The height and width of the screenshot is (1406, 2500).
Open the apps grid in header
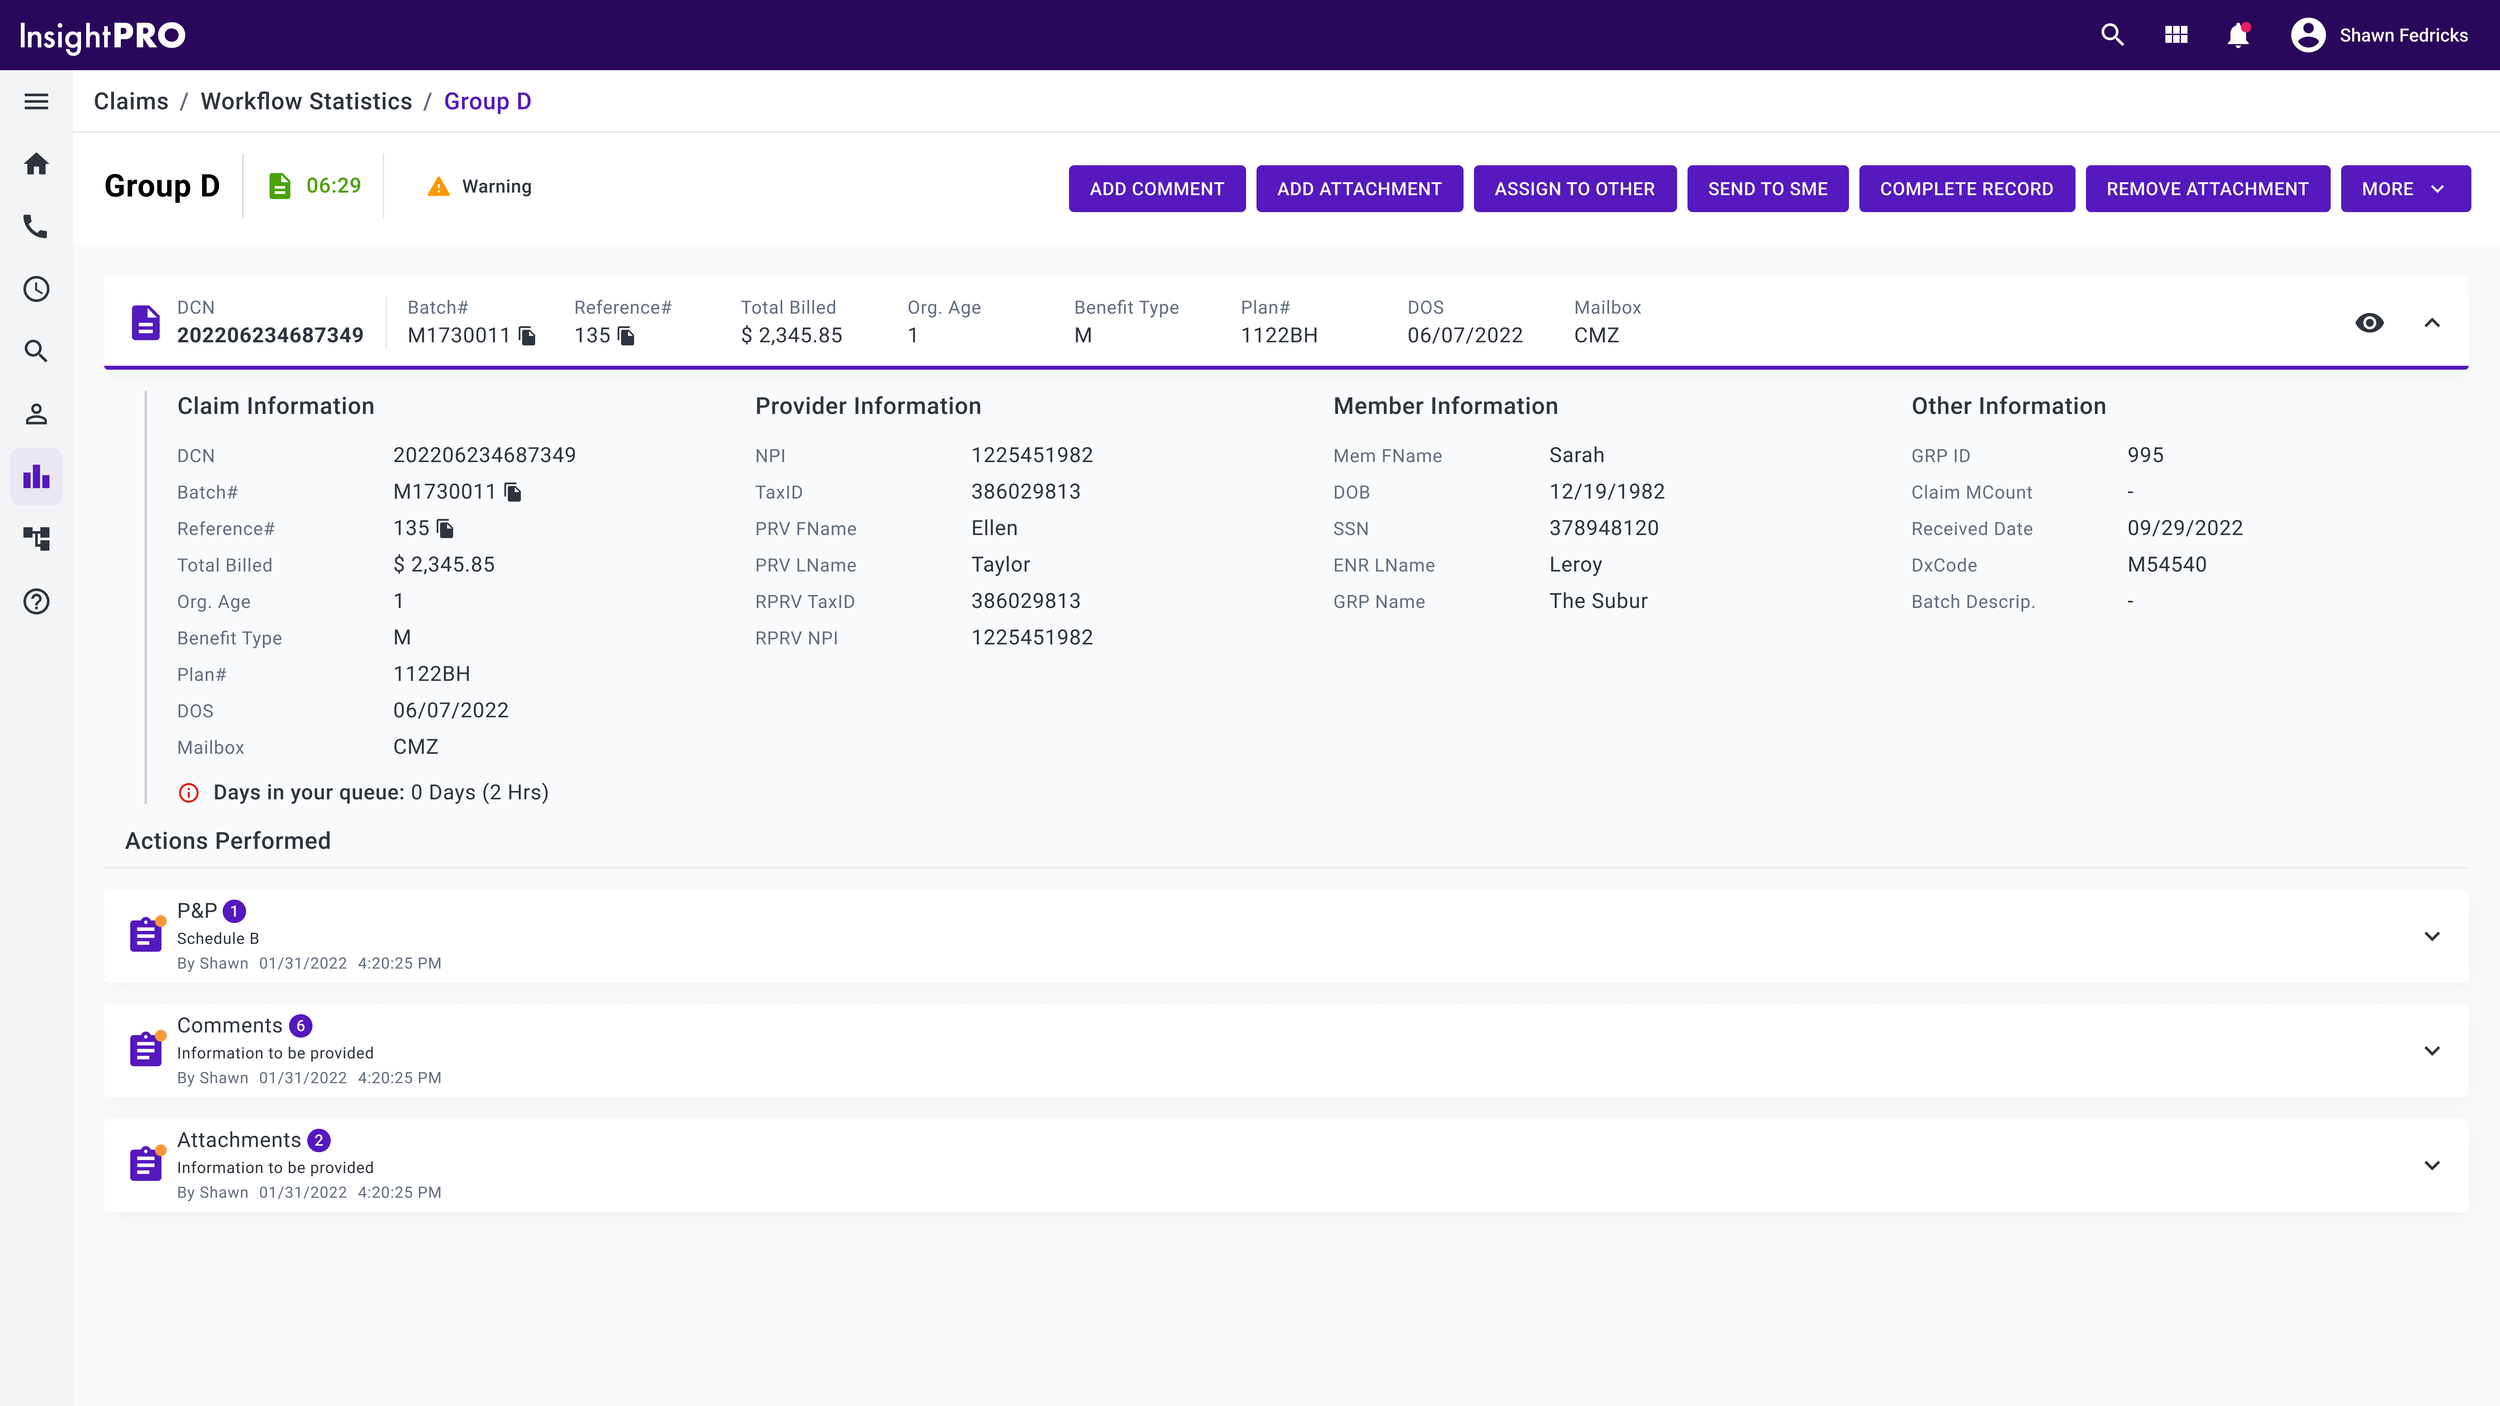pyautogui.click(x=2176, y=35)
